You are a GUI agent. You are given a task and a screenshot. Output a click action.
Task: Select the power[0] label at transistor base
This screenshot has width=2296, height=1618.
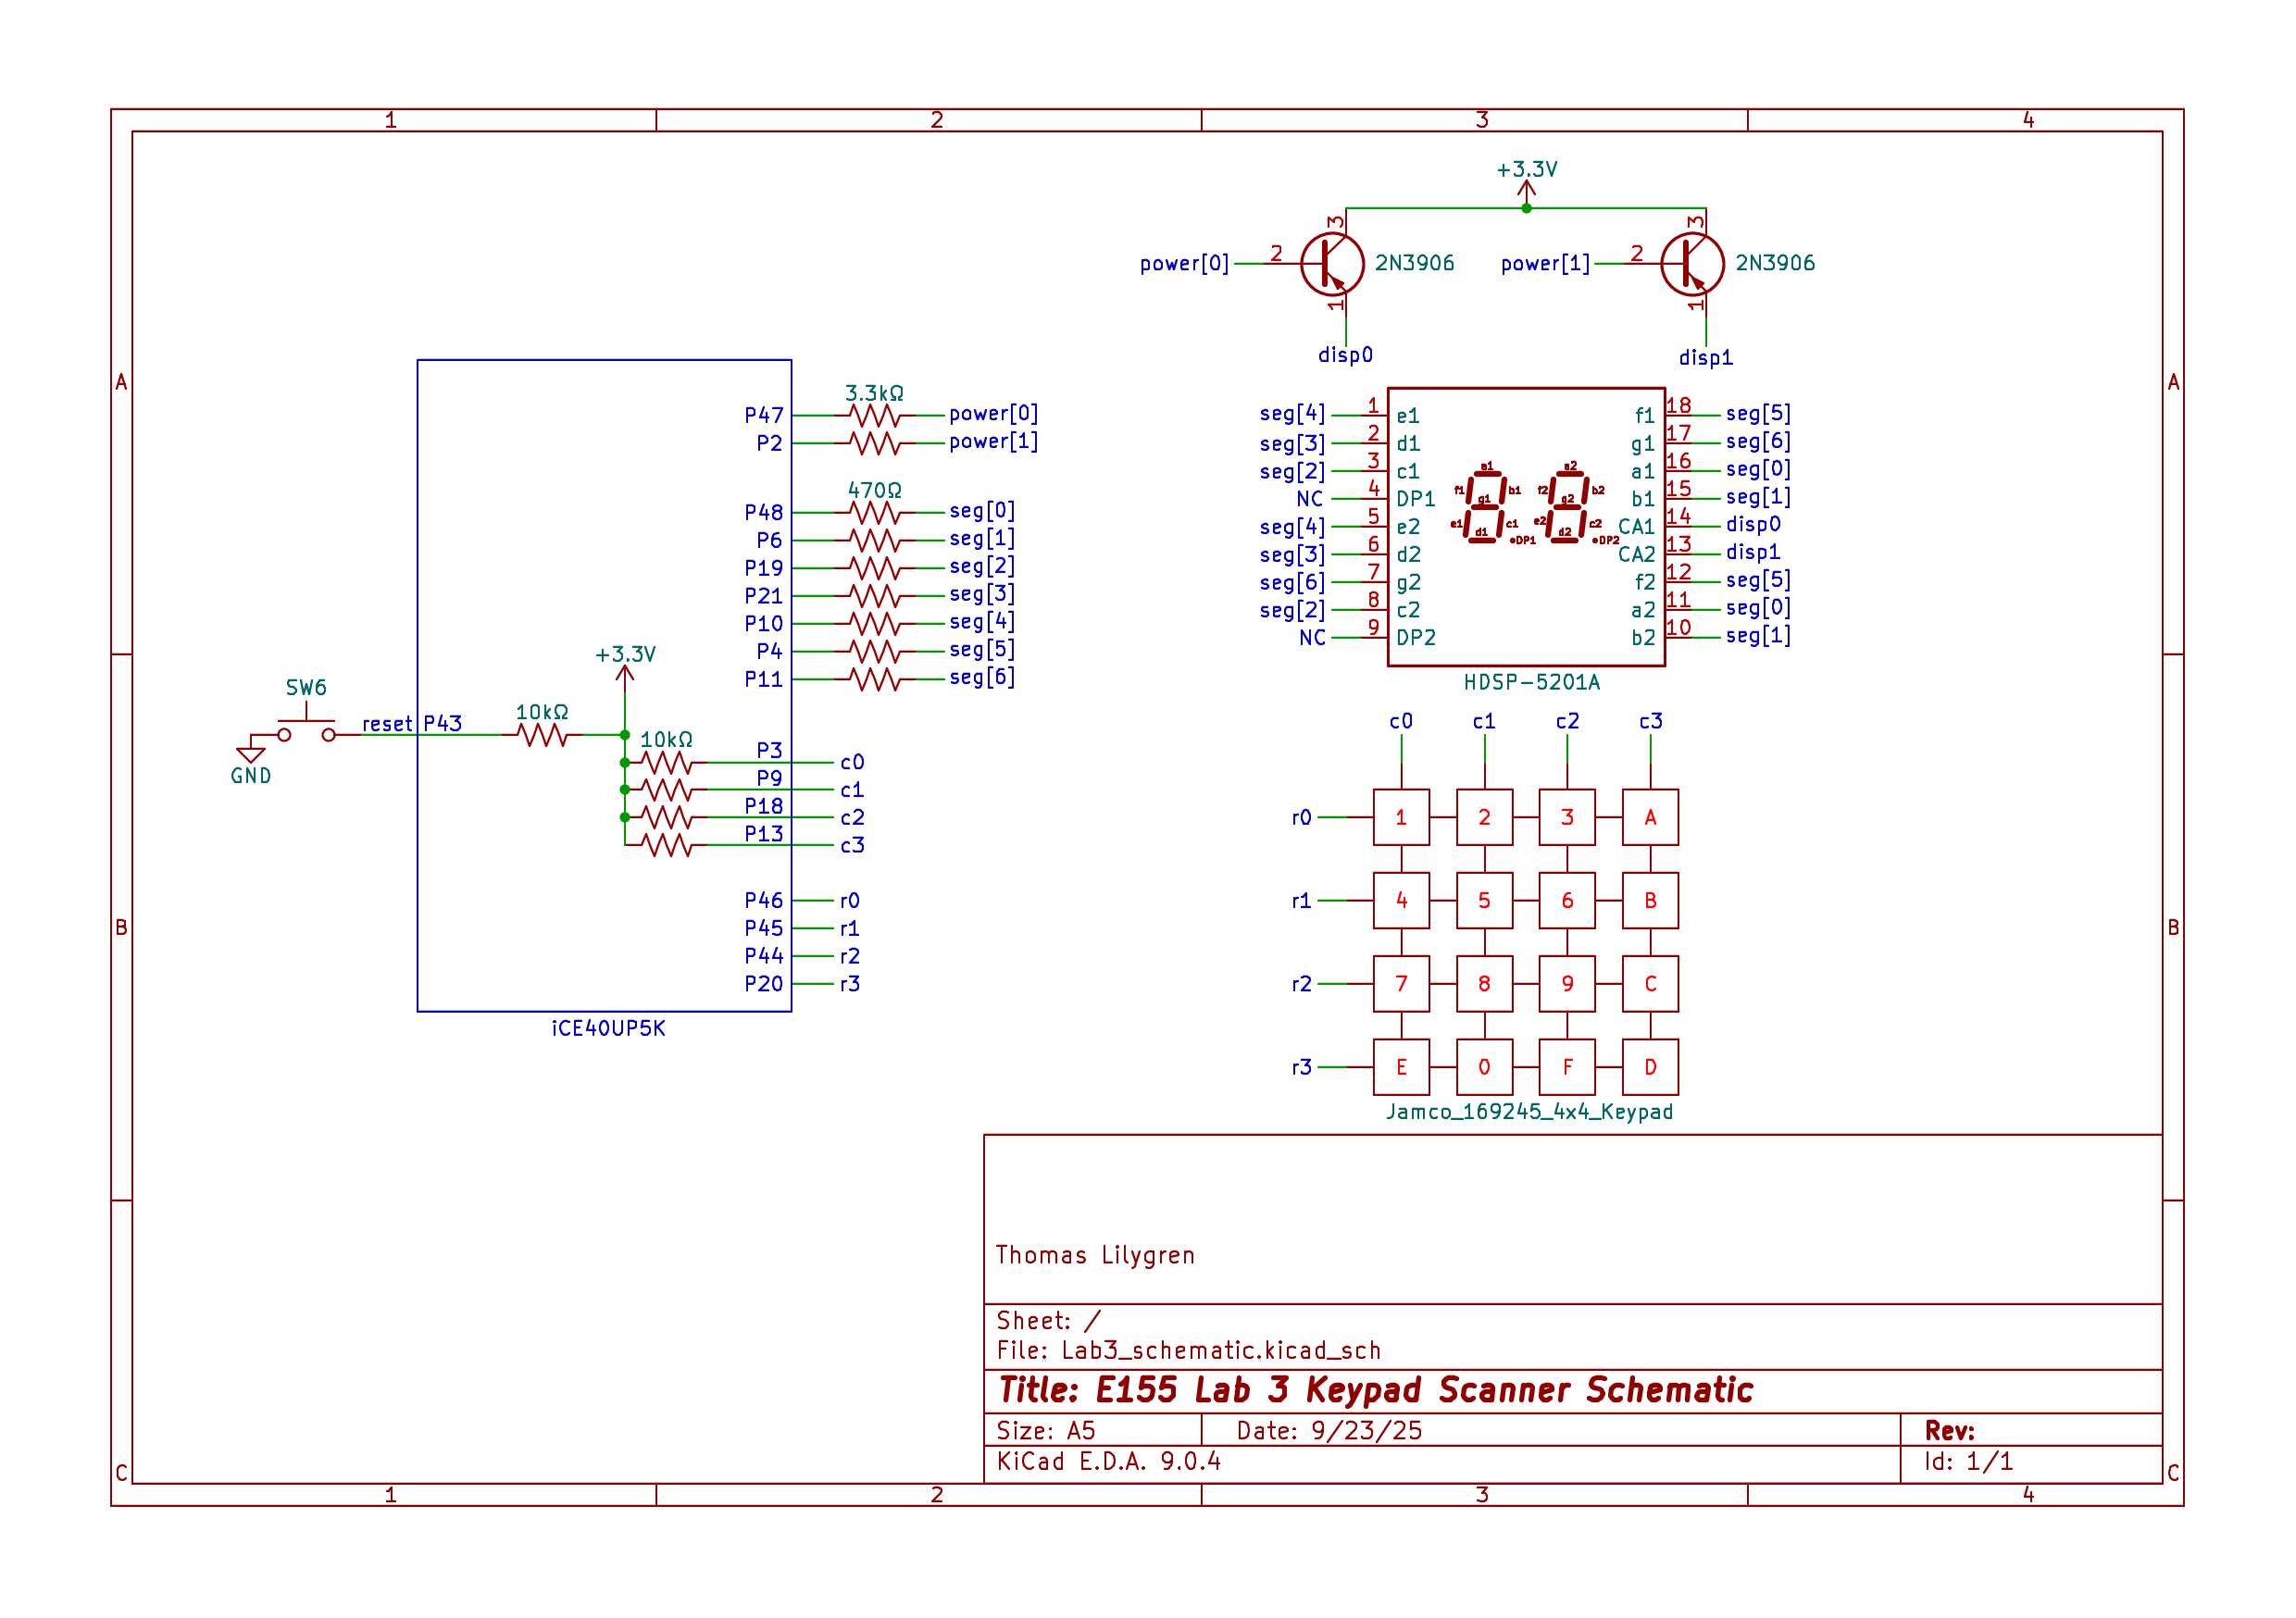[1184, 264]
